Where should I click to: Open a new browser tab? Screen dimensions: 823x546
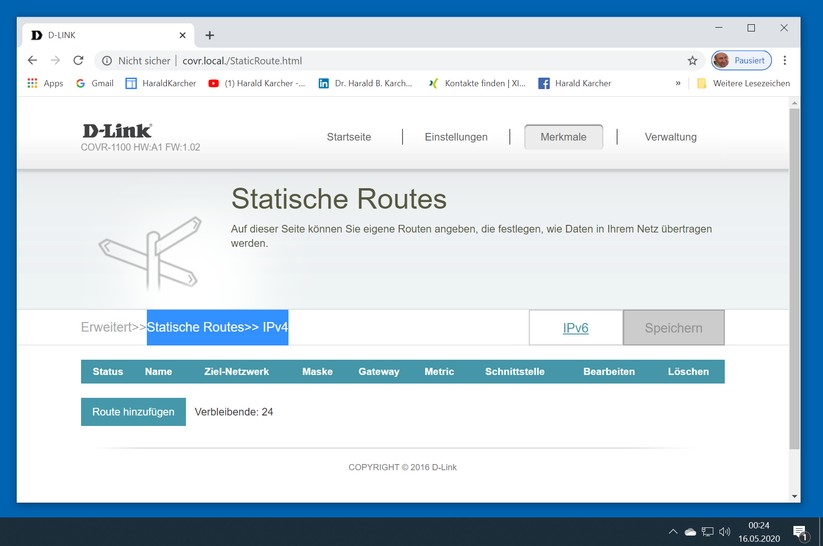[x=209, y=35]
